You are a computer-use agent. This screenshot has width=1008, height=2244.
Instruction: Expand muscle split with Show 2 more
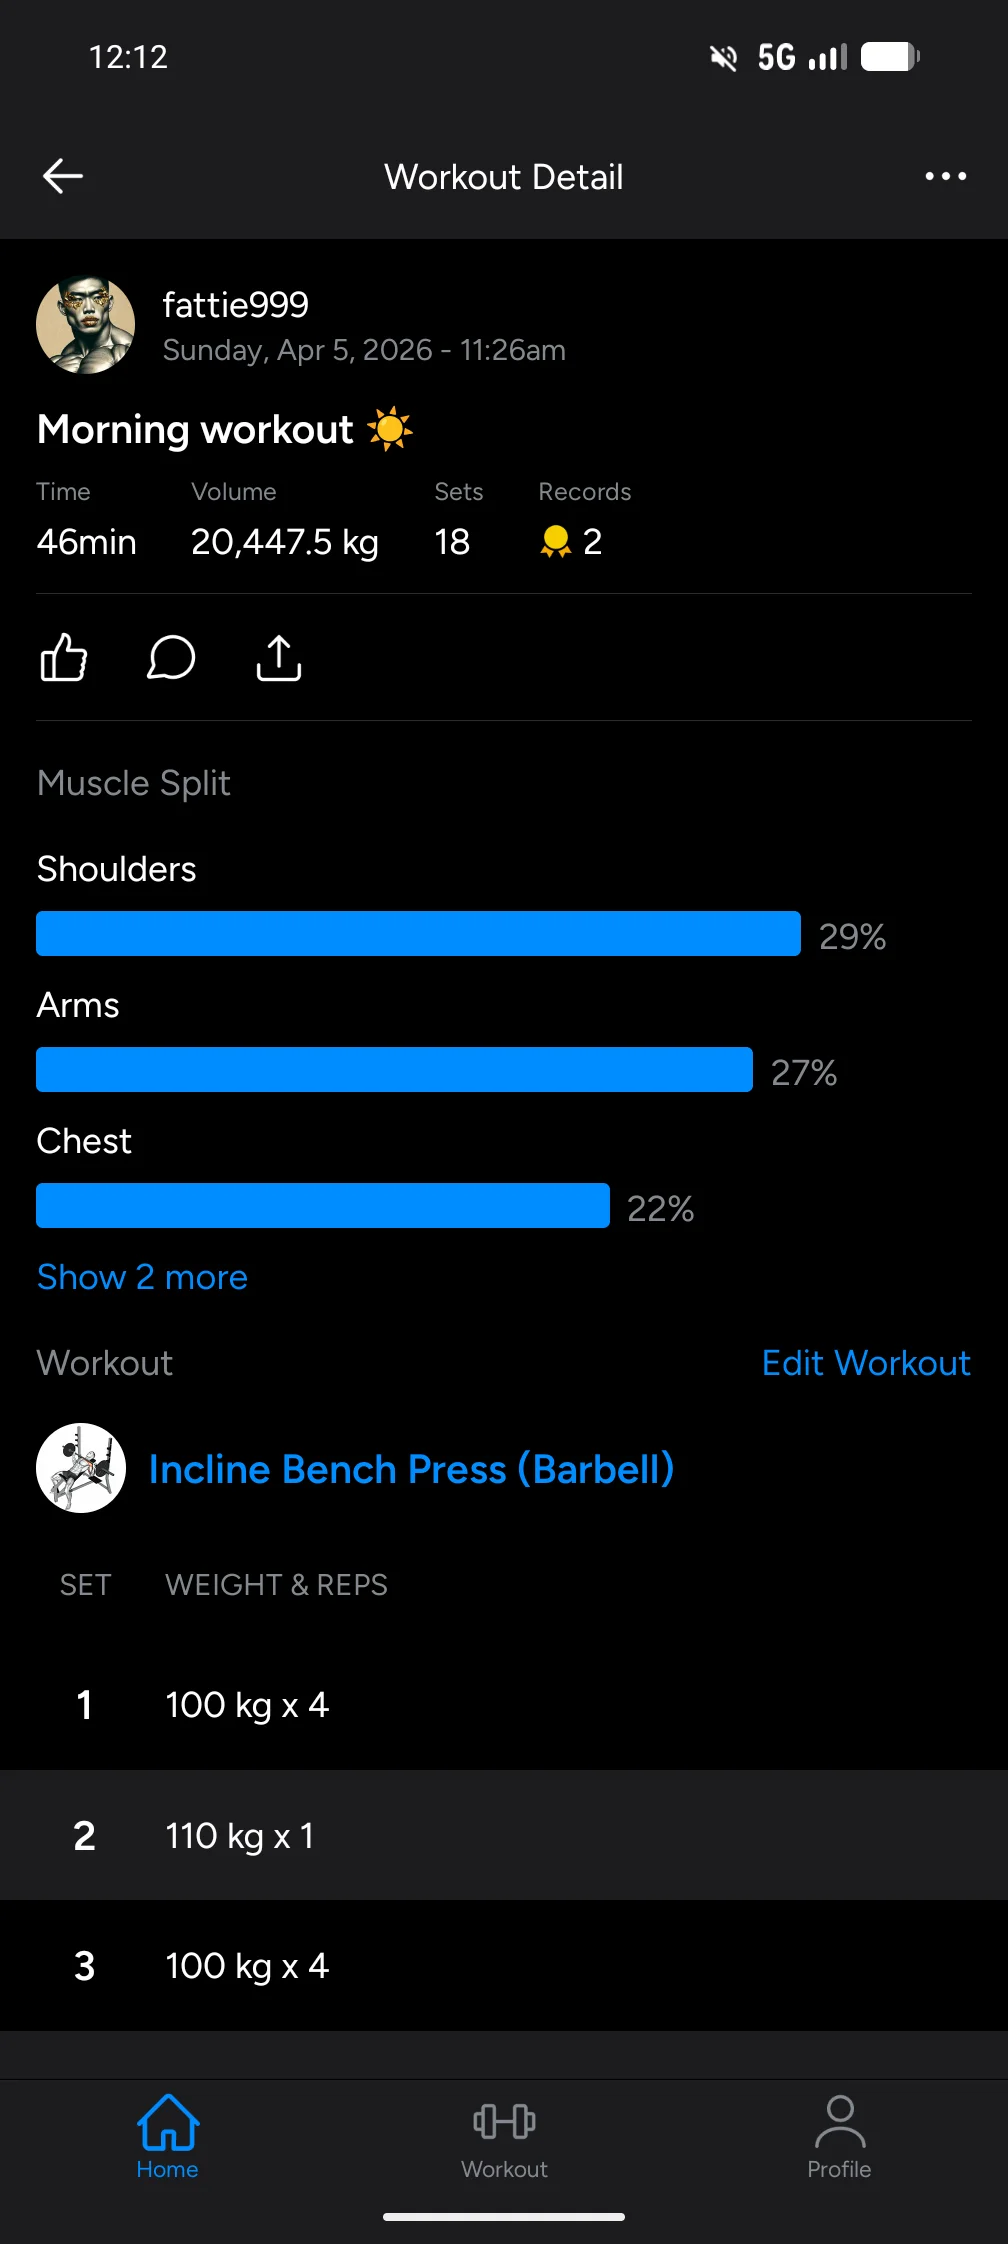click(x=142, y=1277)
